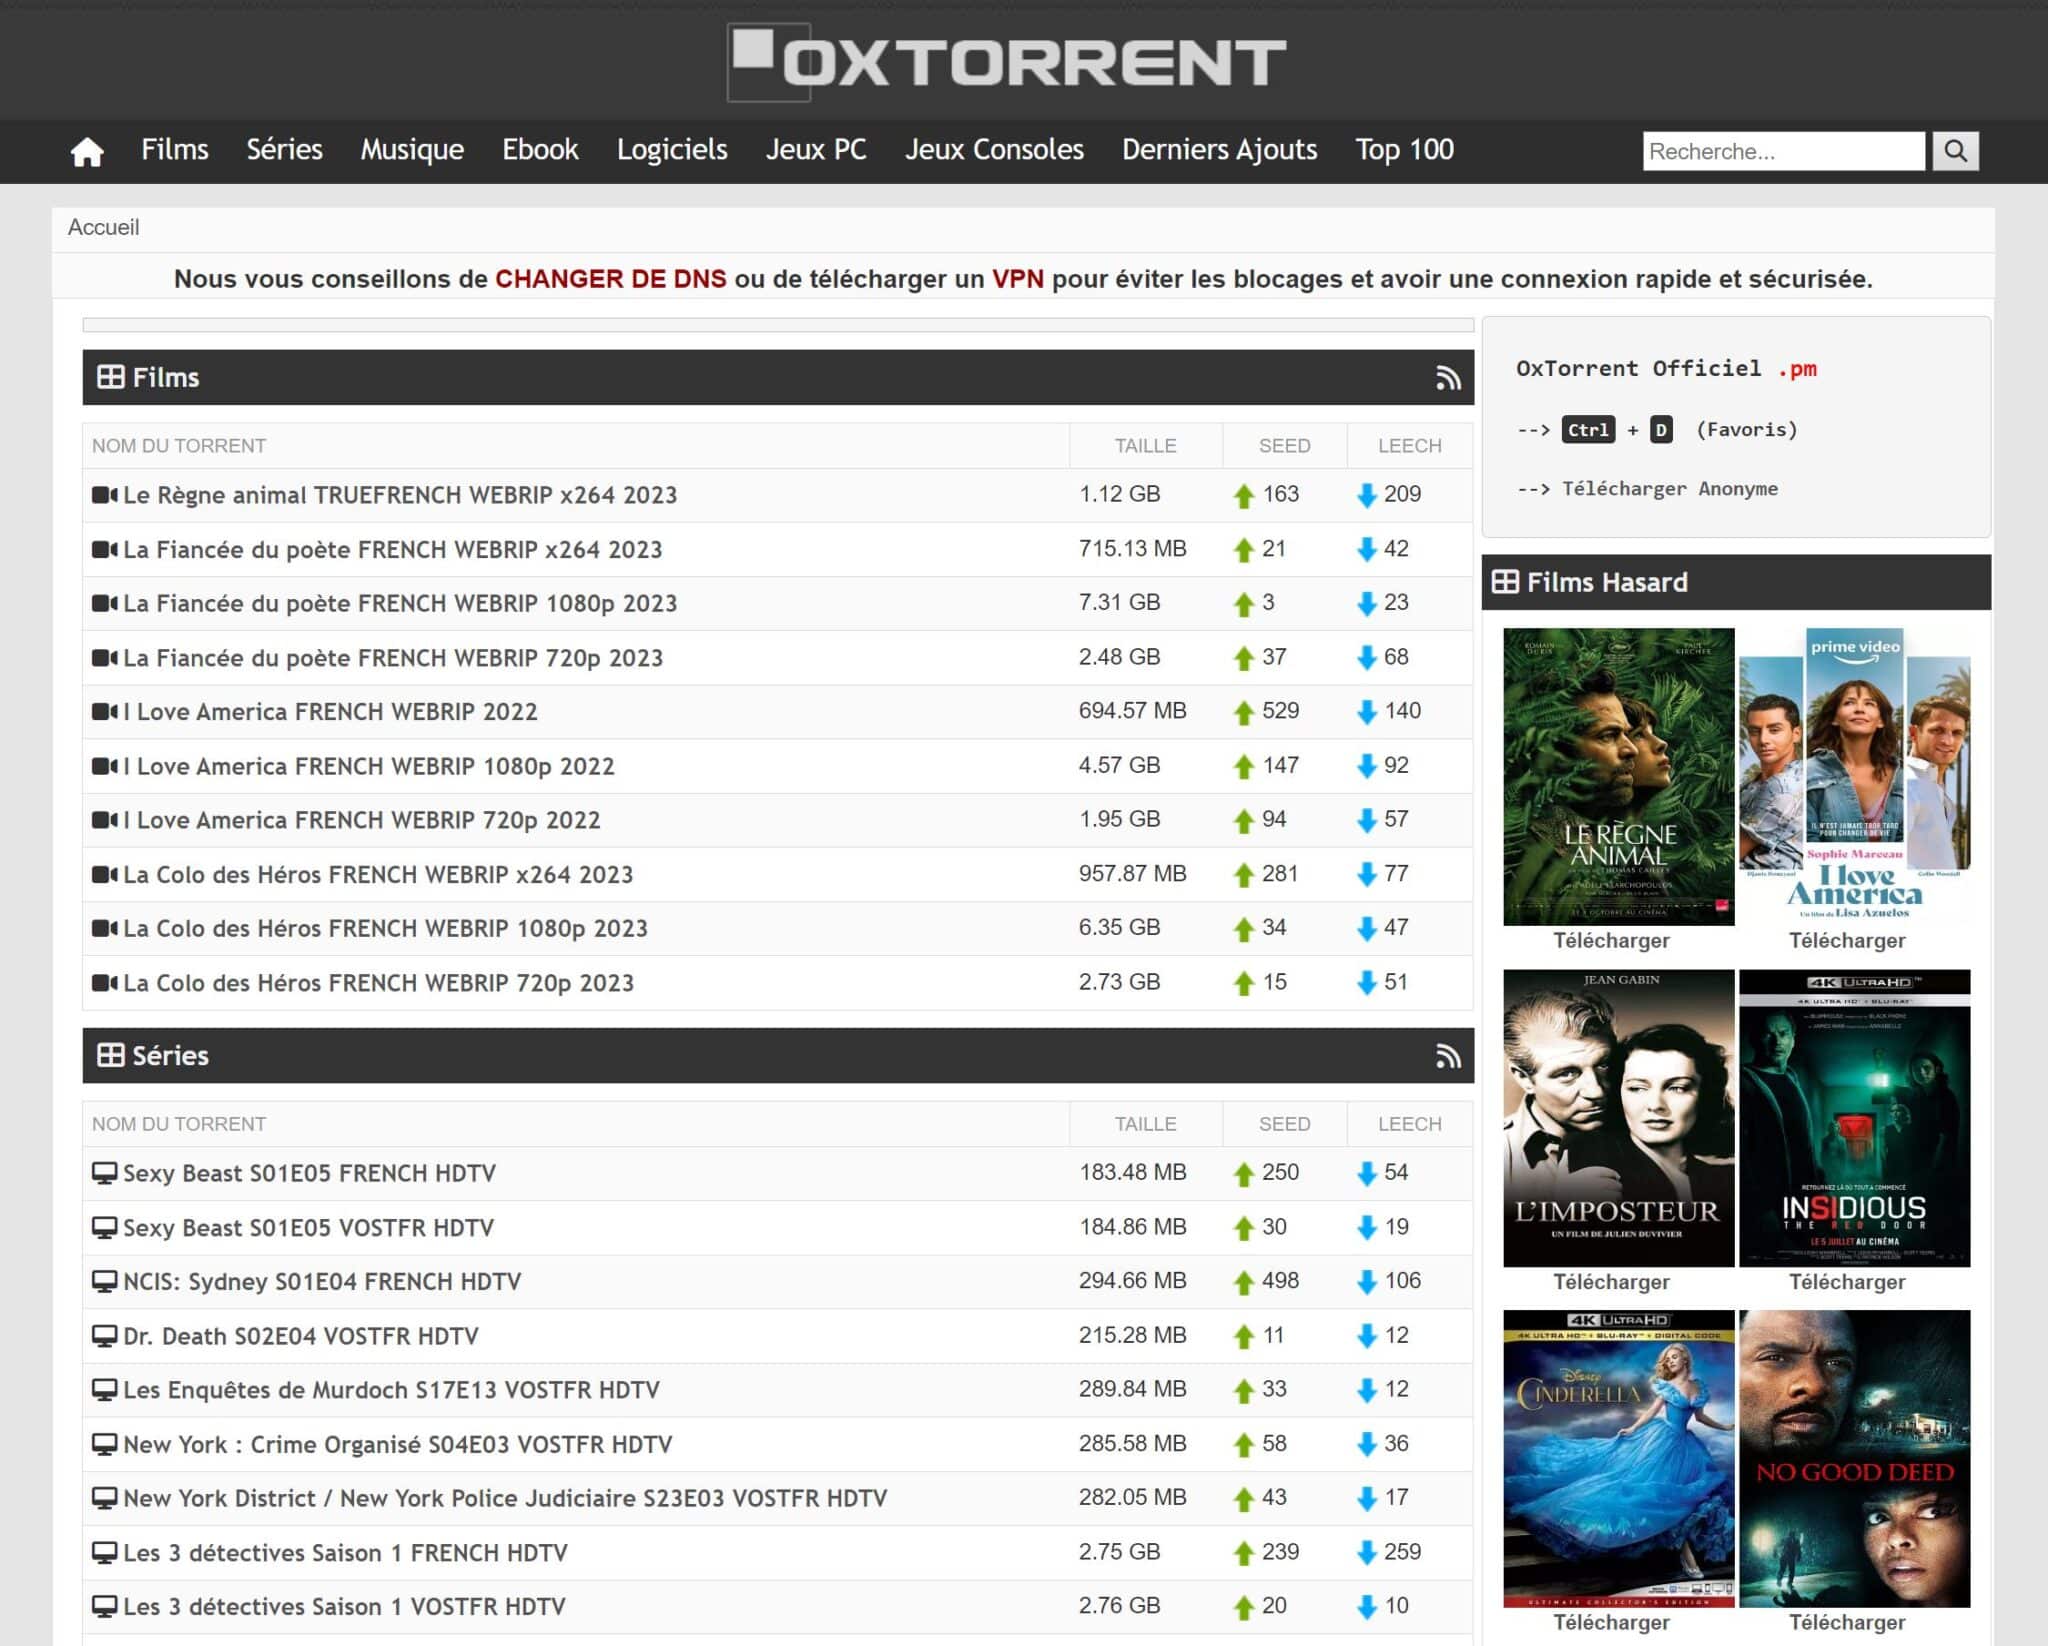The width and height of the screenshot is (2048, 1646).
Task: Click the VPN link
Action: pyautogui.click(x=1017, y=279)
